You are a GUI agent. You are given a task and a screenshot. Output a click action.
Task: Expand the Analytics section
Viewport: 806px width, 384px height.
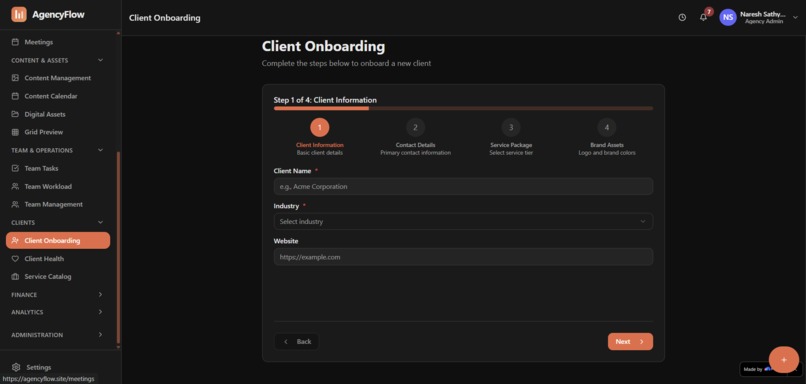100,312
